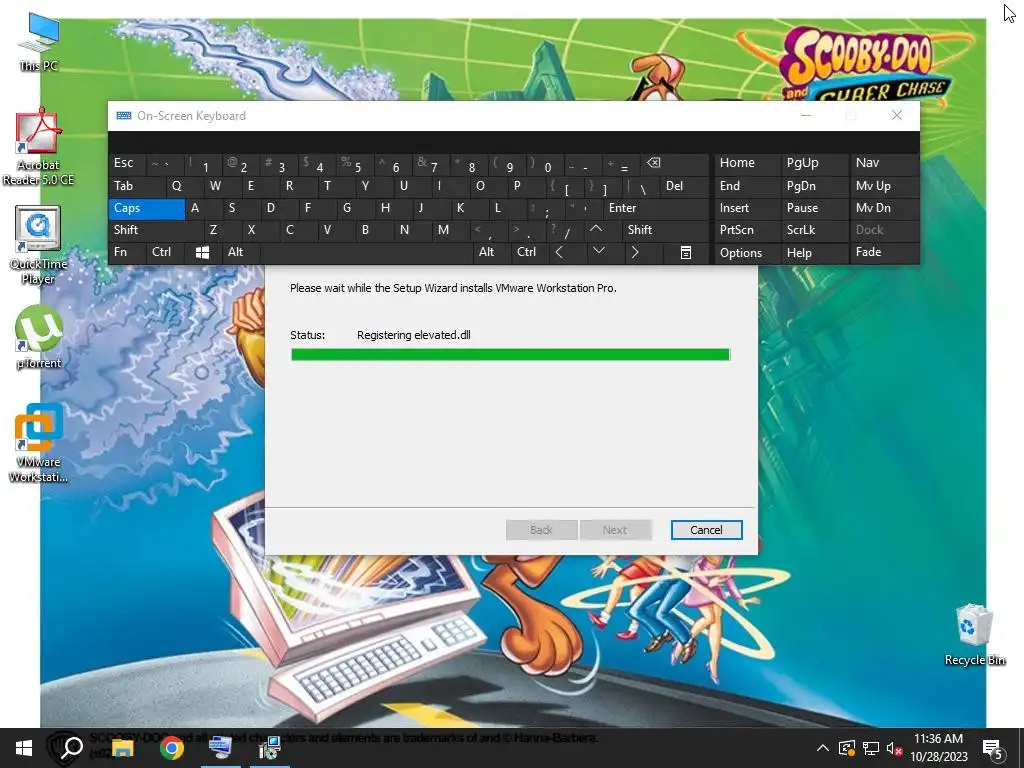Switch to the VMware installer taskbar item
1024x768 pixels.
click(x=269, y=748)
